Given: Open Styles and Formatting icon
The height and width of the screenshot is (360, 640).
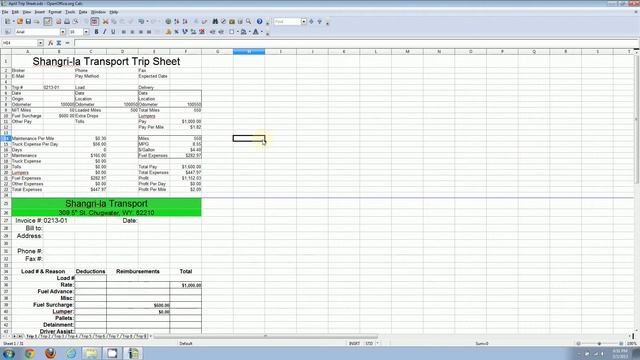Looking at the screenshot, I should click(7, 32).
